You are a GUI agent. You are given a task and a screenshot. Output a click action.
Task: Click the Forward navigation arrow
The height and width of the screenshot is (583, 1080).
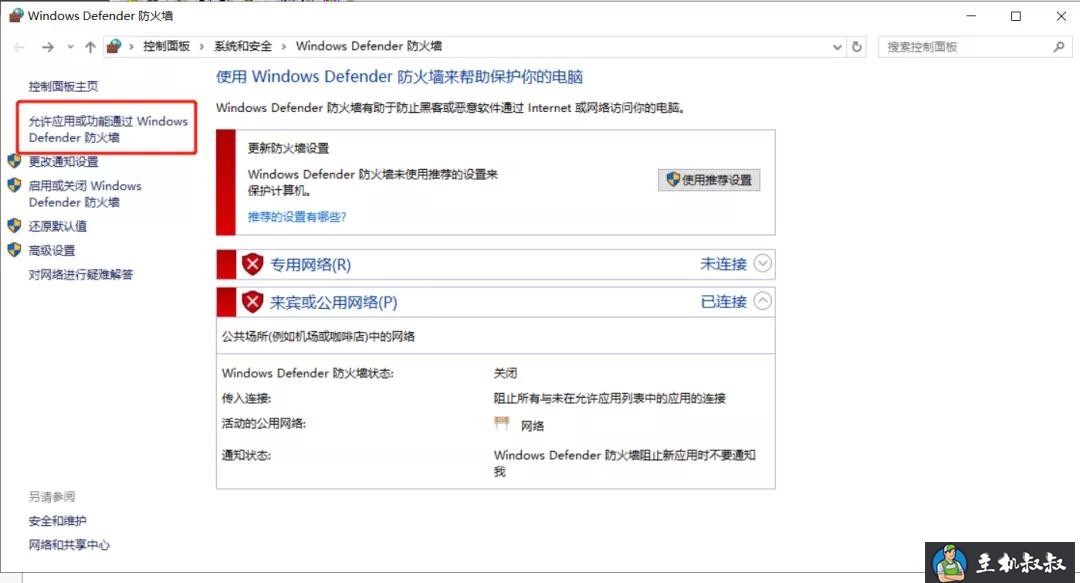[48, 47]
